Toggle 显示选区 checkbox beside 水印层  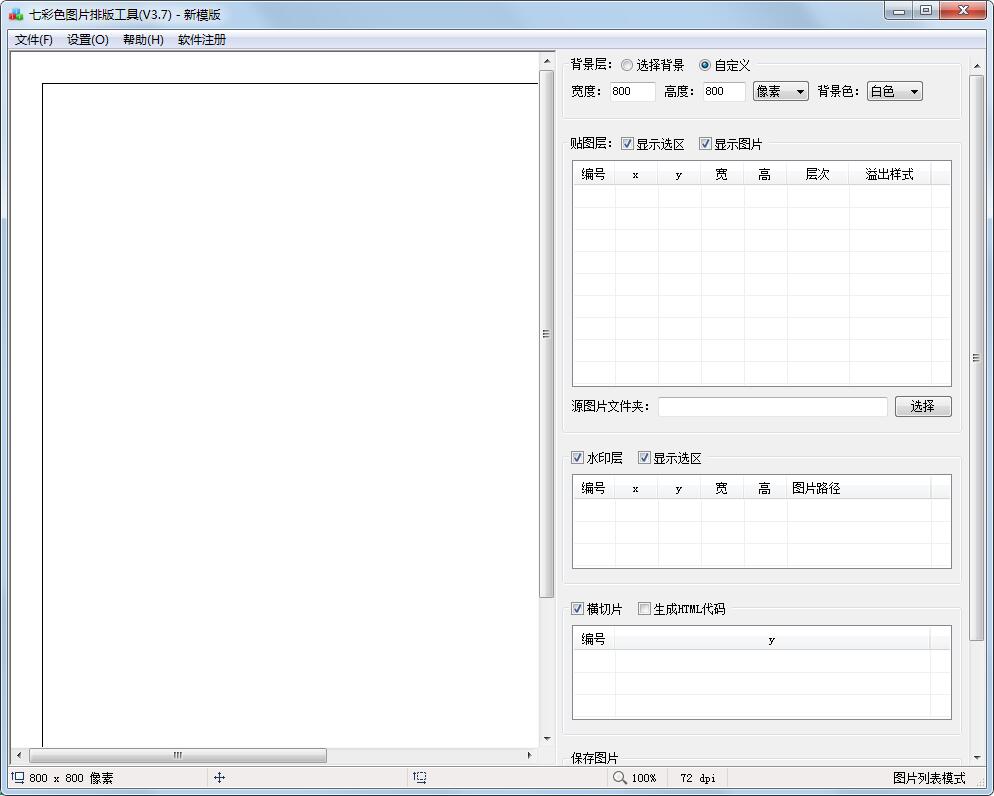[645, 458]
